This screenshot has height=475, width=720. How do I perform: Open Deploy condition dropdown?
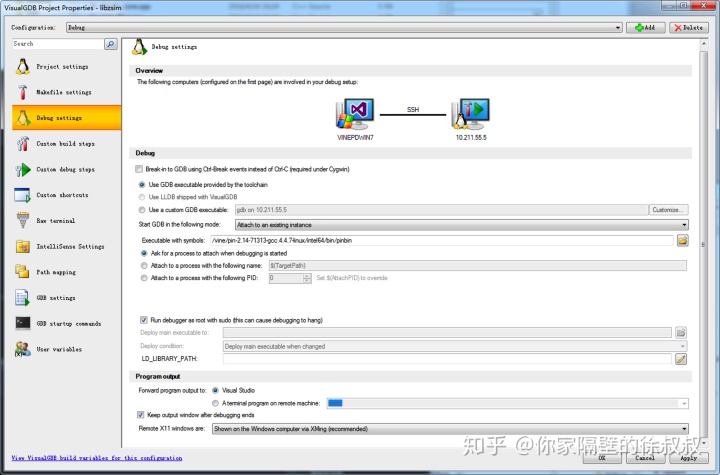455,346
